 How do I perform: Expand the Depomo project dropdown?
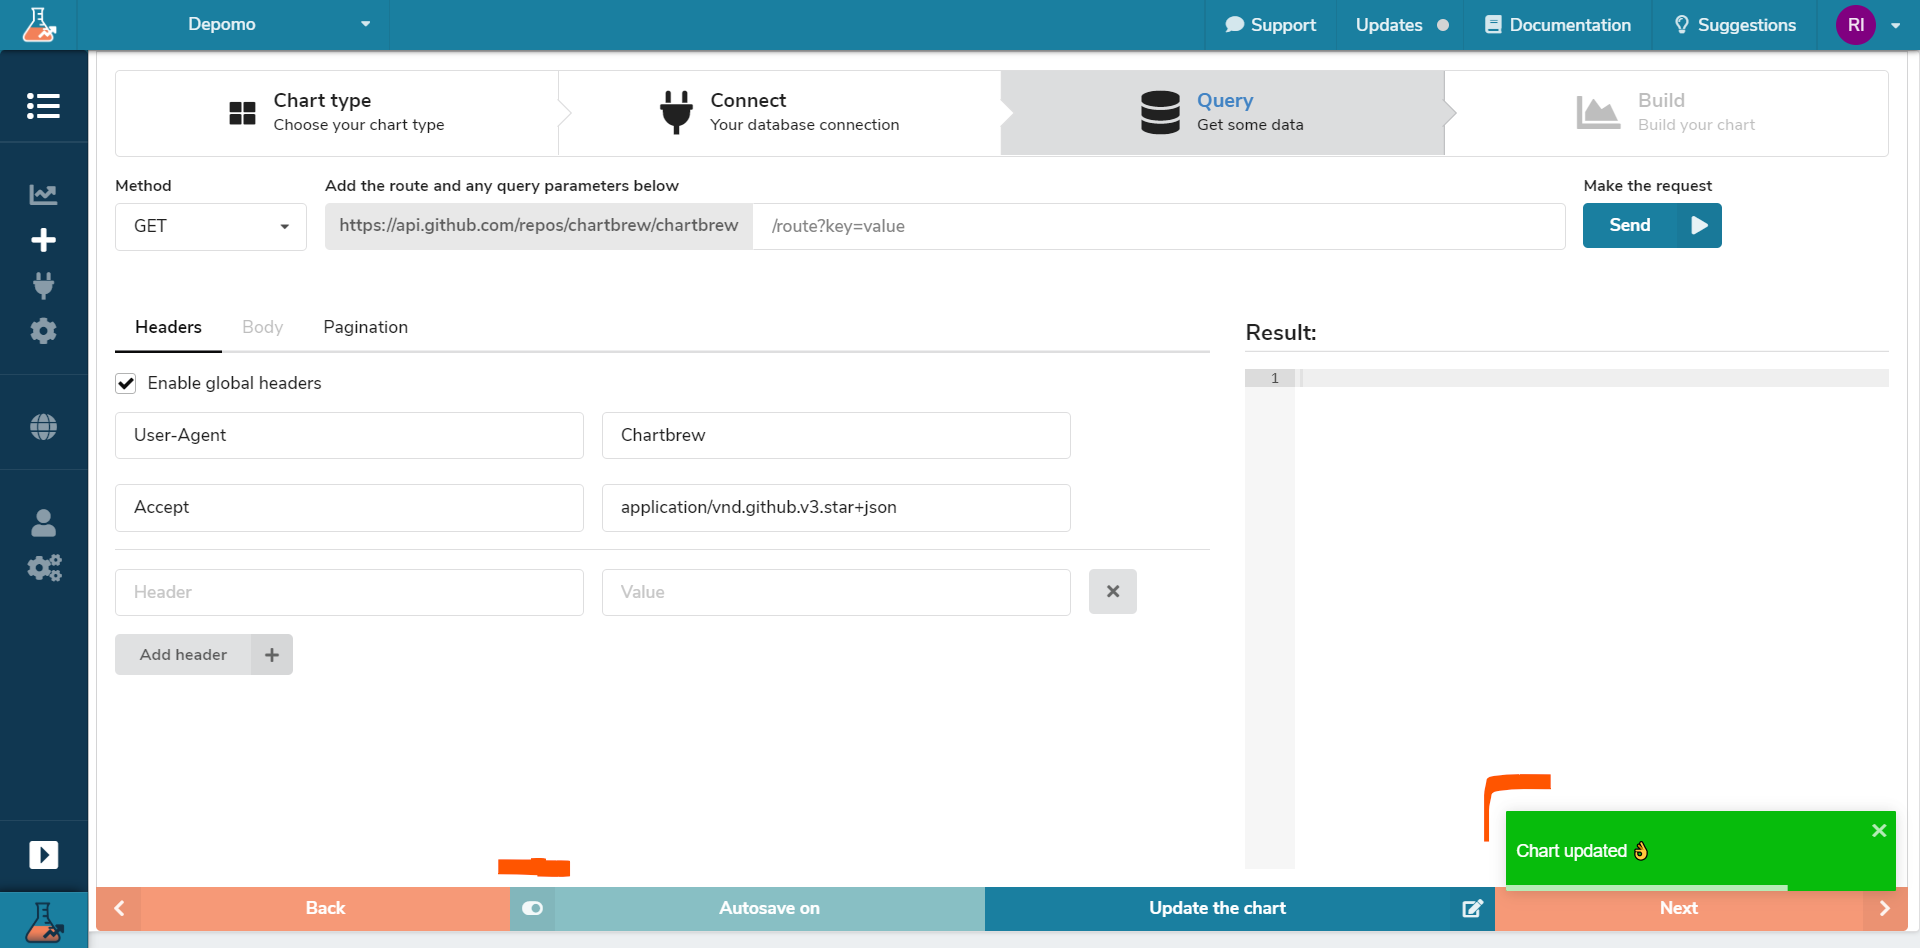(x=280, y=25)
